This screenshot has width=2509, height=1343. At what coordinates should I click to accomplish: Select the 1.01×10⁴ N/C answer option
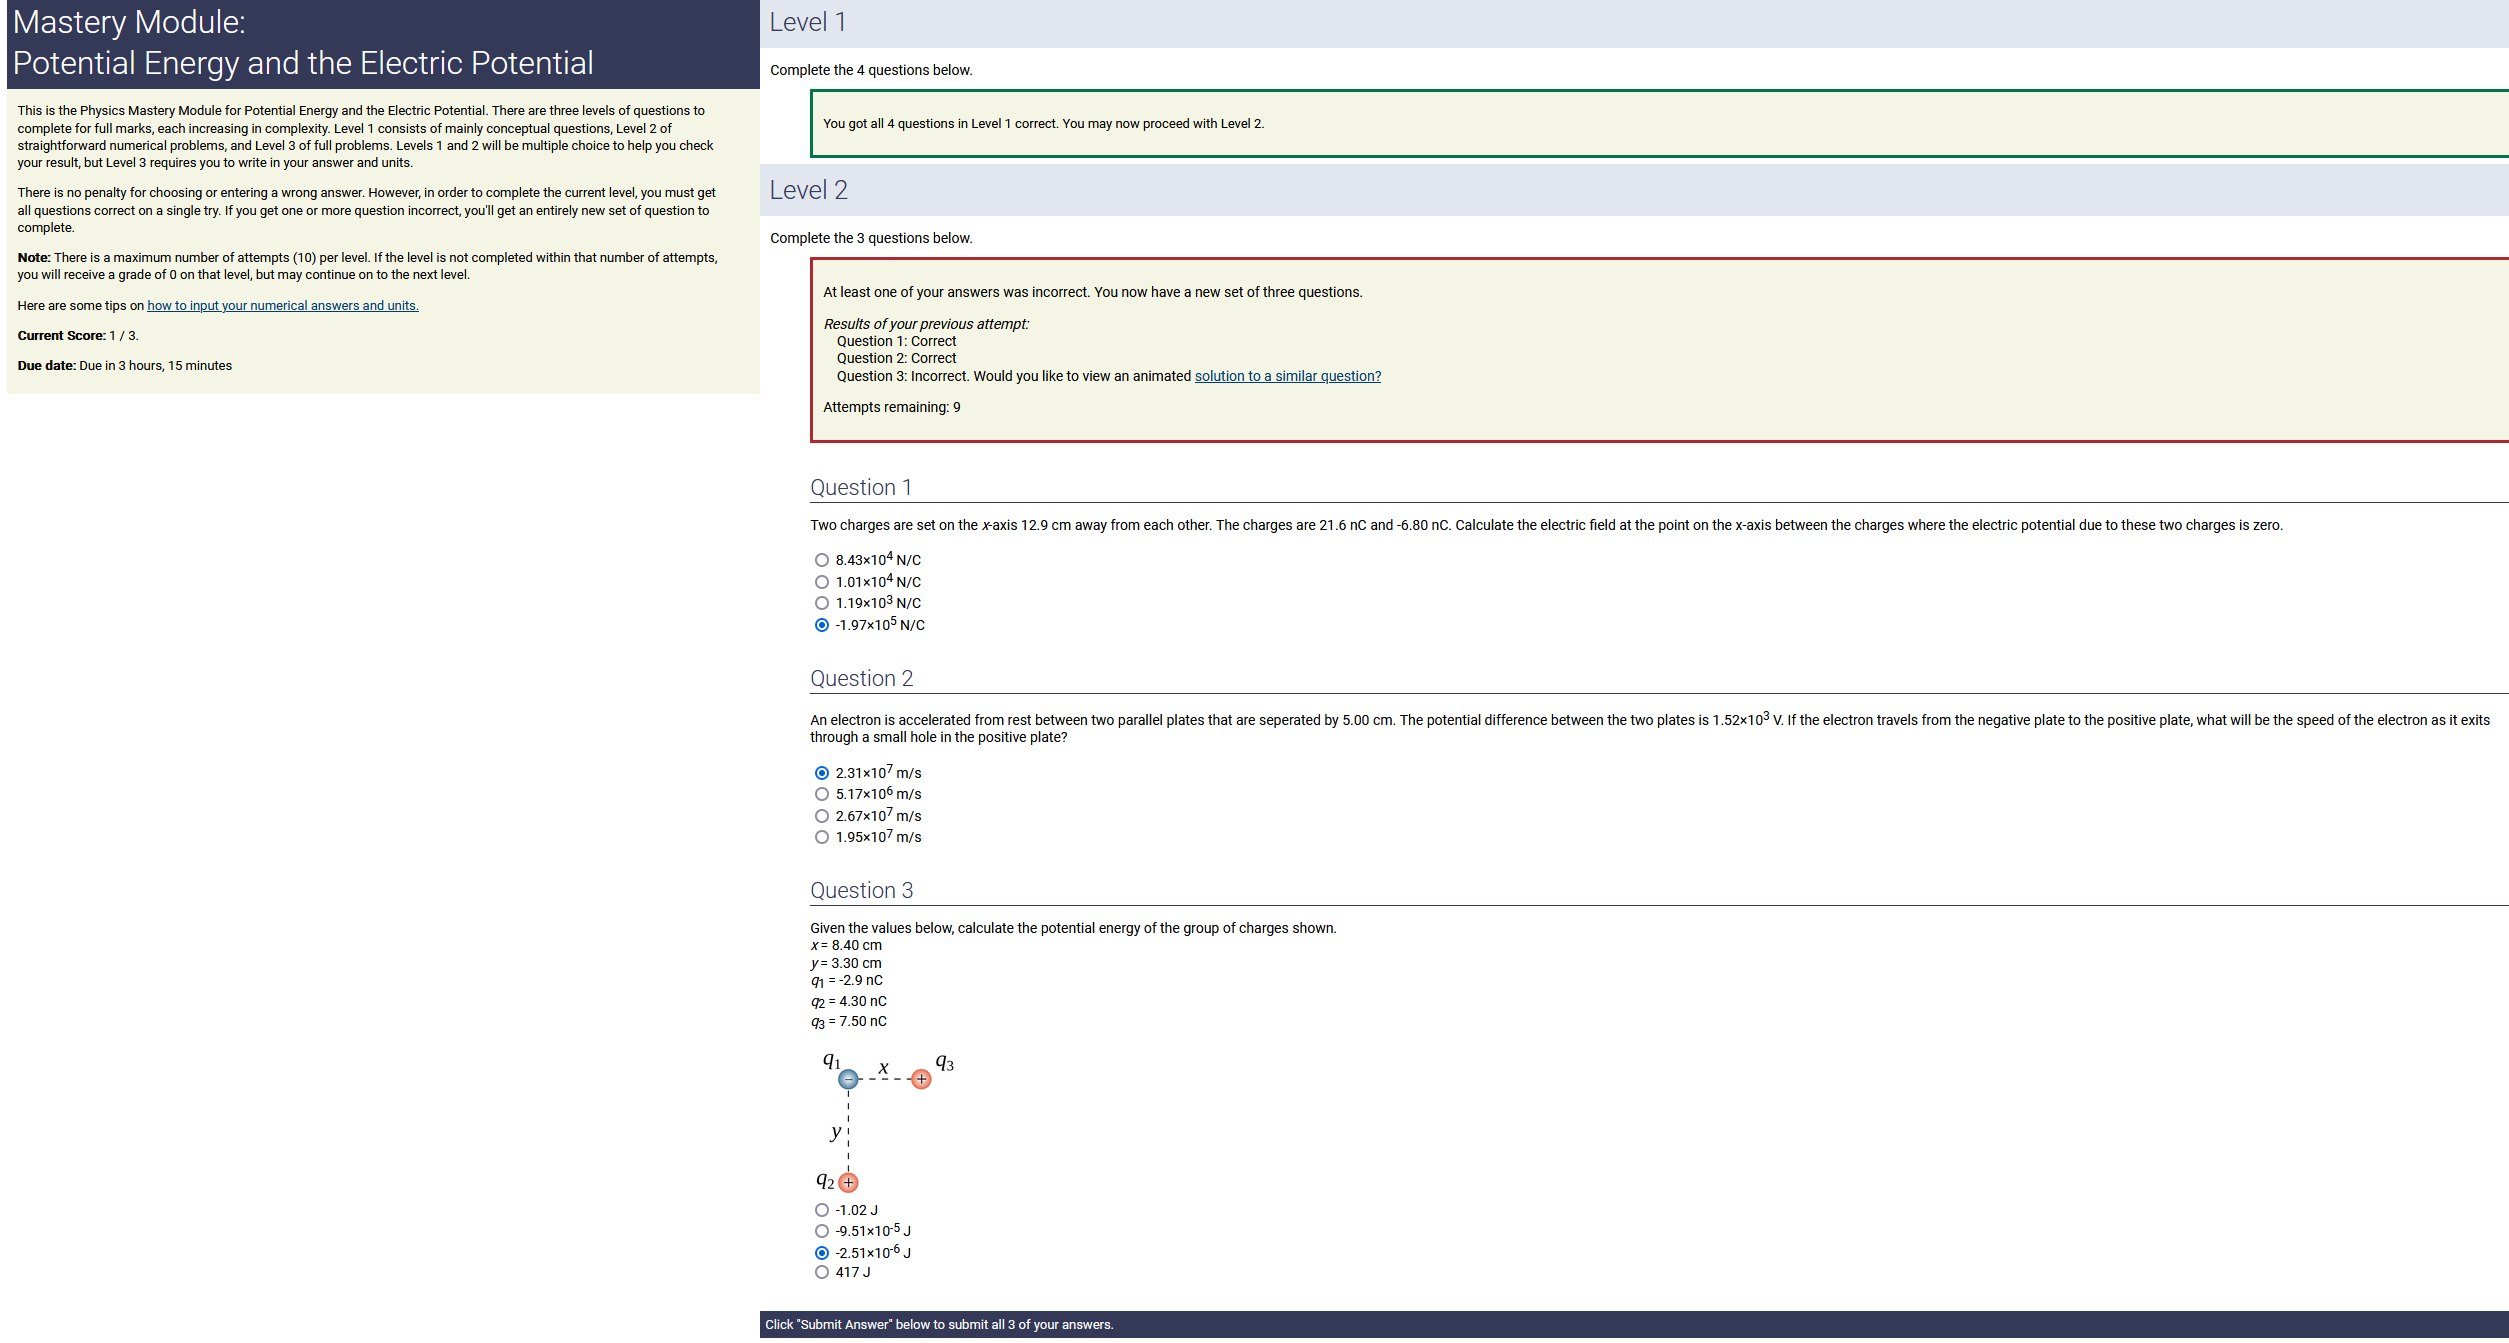point(822,582)
